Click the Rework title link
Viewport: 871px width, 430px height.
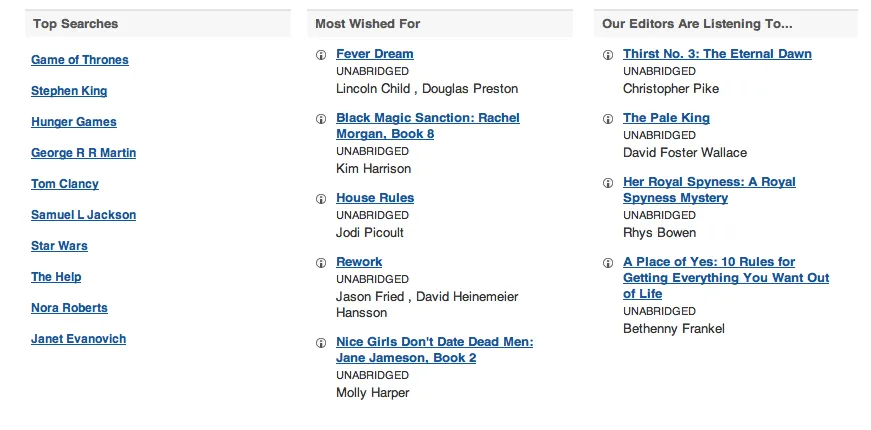click(359, 262)
